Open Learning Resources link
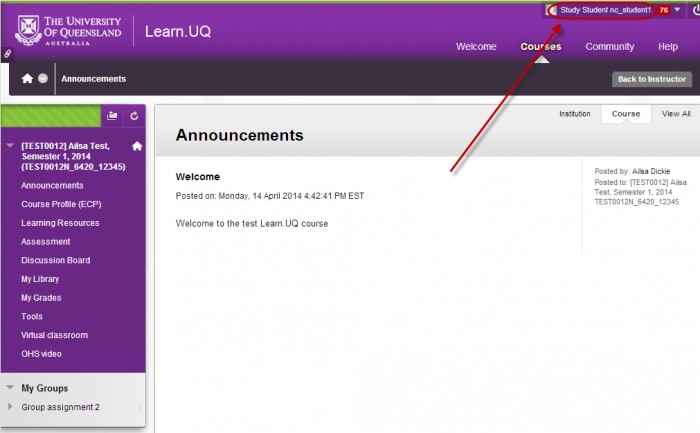This screenshot has width=700, height=433. coord(60,223)
